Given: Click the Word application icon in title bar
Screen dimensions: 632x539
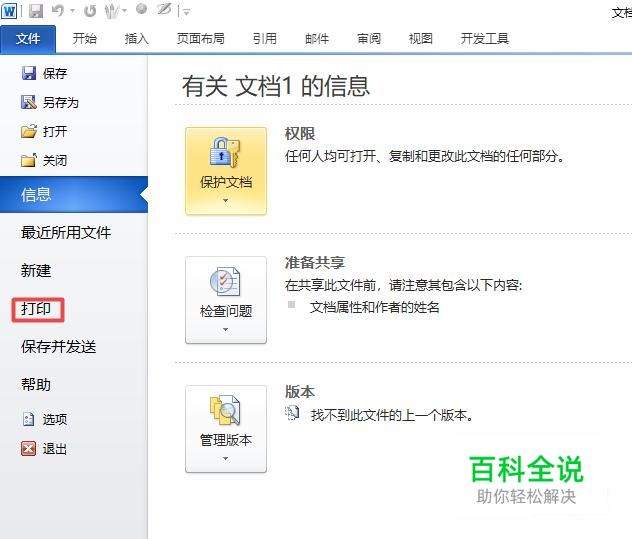Looking at the screenshot, I should click(x=9, y=10).
